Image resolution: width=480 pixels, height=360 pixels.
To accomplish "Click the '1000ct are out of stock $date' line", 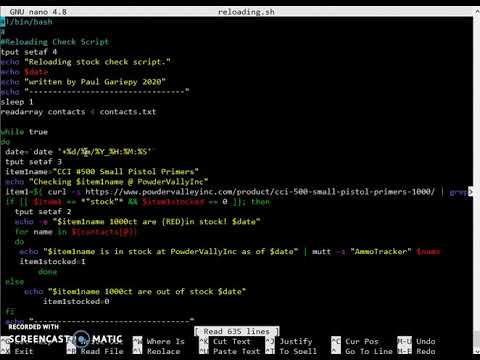I will 135,292.
